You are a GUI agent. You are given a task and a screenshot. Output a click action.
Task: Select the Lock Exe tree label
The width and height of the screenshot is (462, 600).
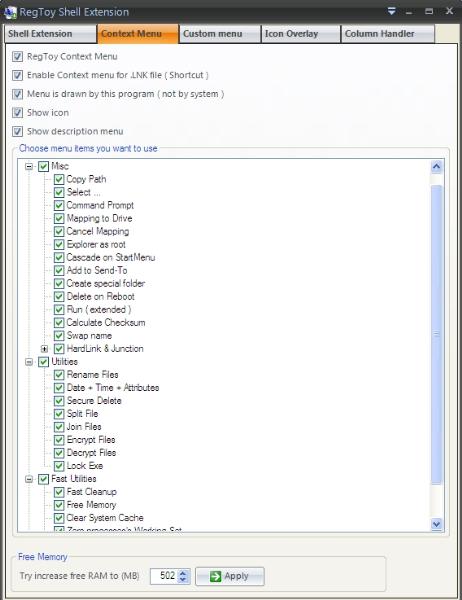click(85, 466)
